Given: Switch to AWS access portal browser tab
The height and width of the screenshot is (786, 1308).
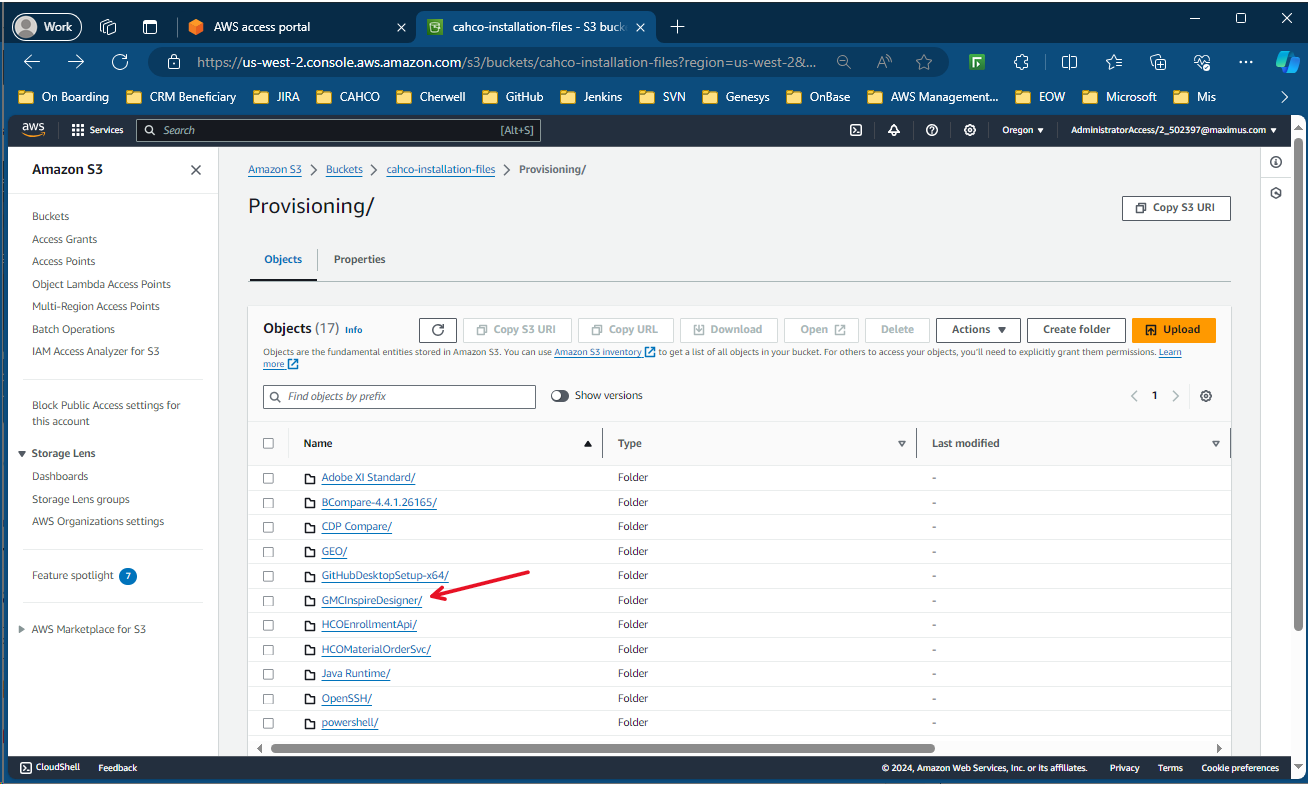Looking at the screenshot, I should [x=297, y=27].
